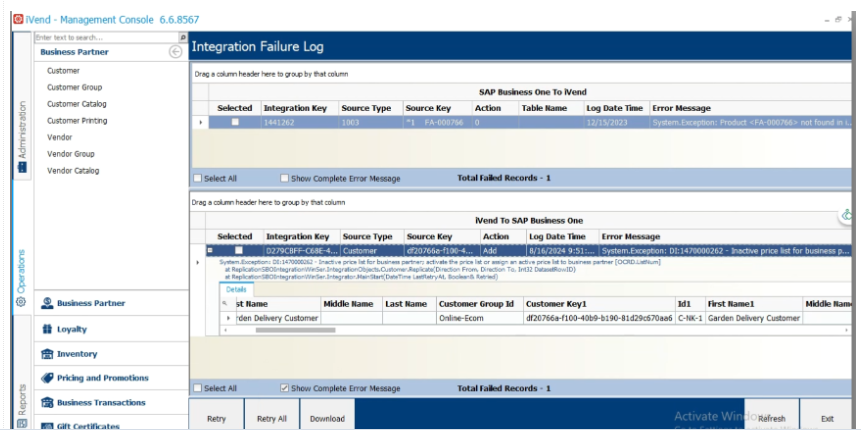Click the Details grid filter search icon
Screen dimensions: 861x436
click(x=225, y=304)
